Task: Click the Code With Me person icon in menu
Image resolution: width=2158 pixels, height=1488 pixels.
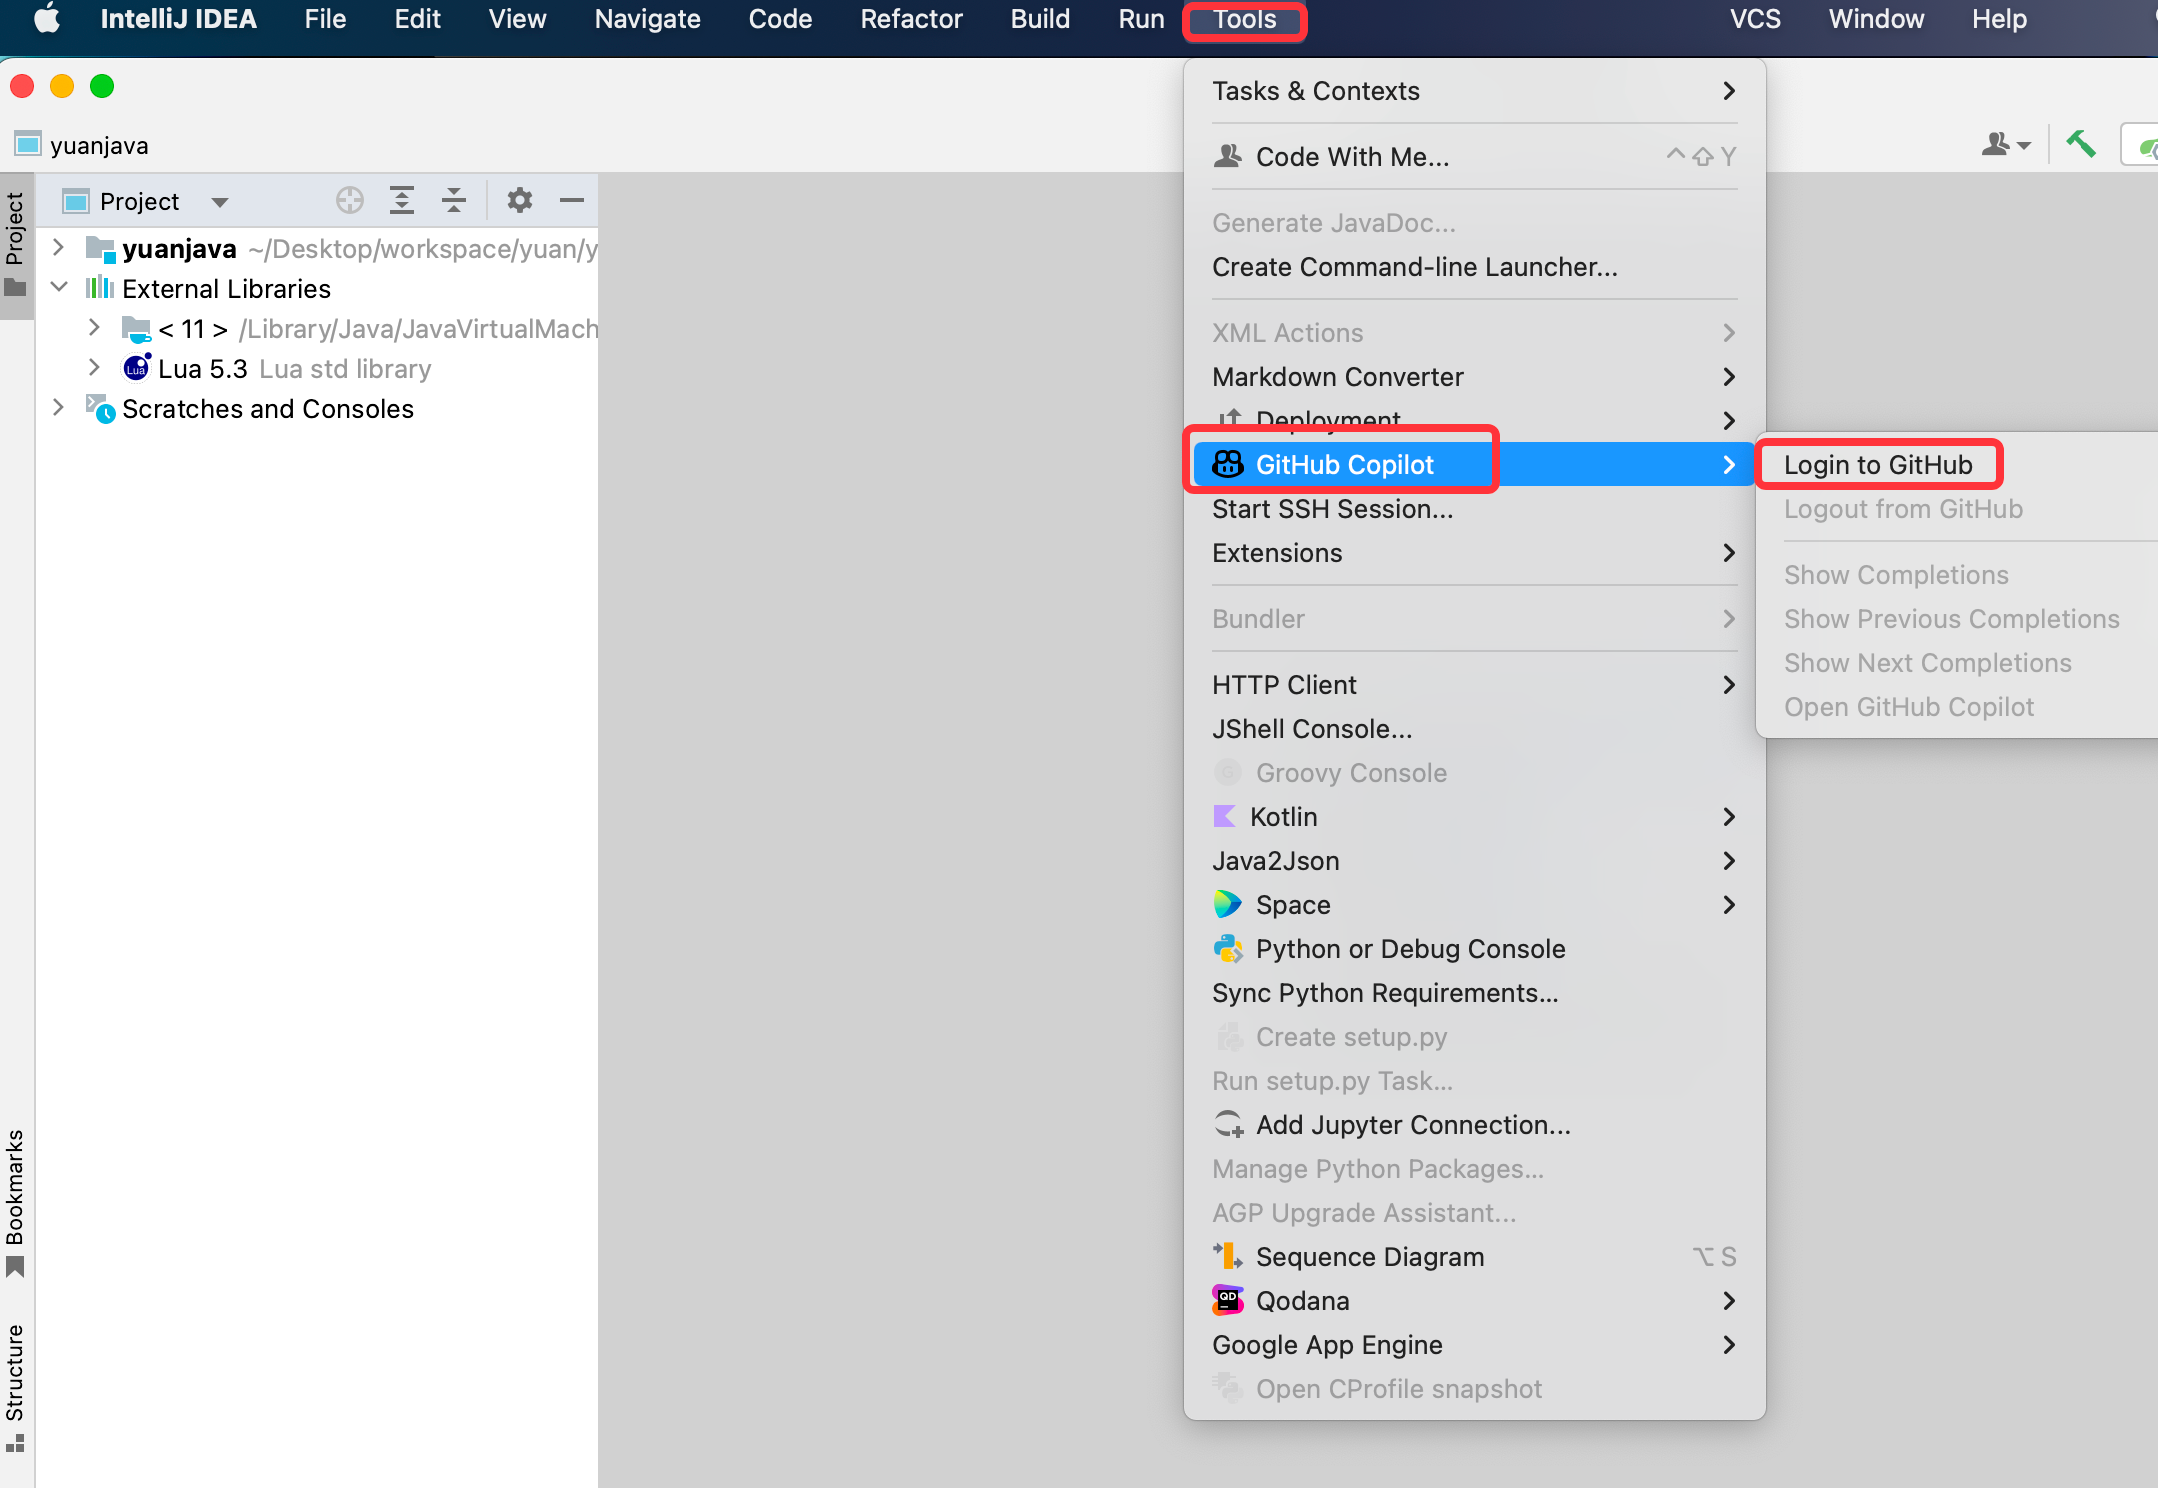Action: click(x=1228, y=156)
